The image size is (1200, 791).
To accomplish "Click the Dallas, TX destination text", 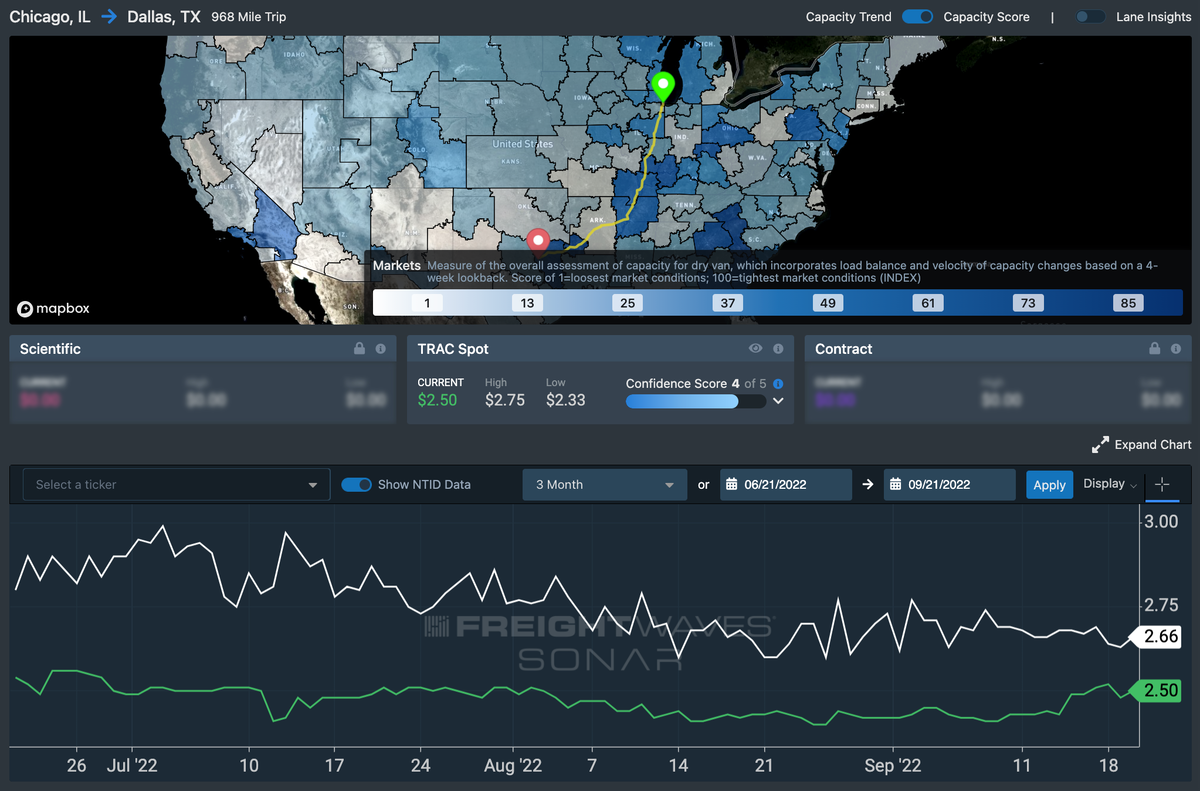I will click(x=164, y=17).
